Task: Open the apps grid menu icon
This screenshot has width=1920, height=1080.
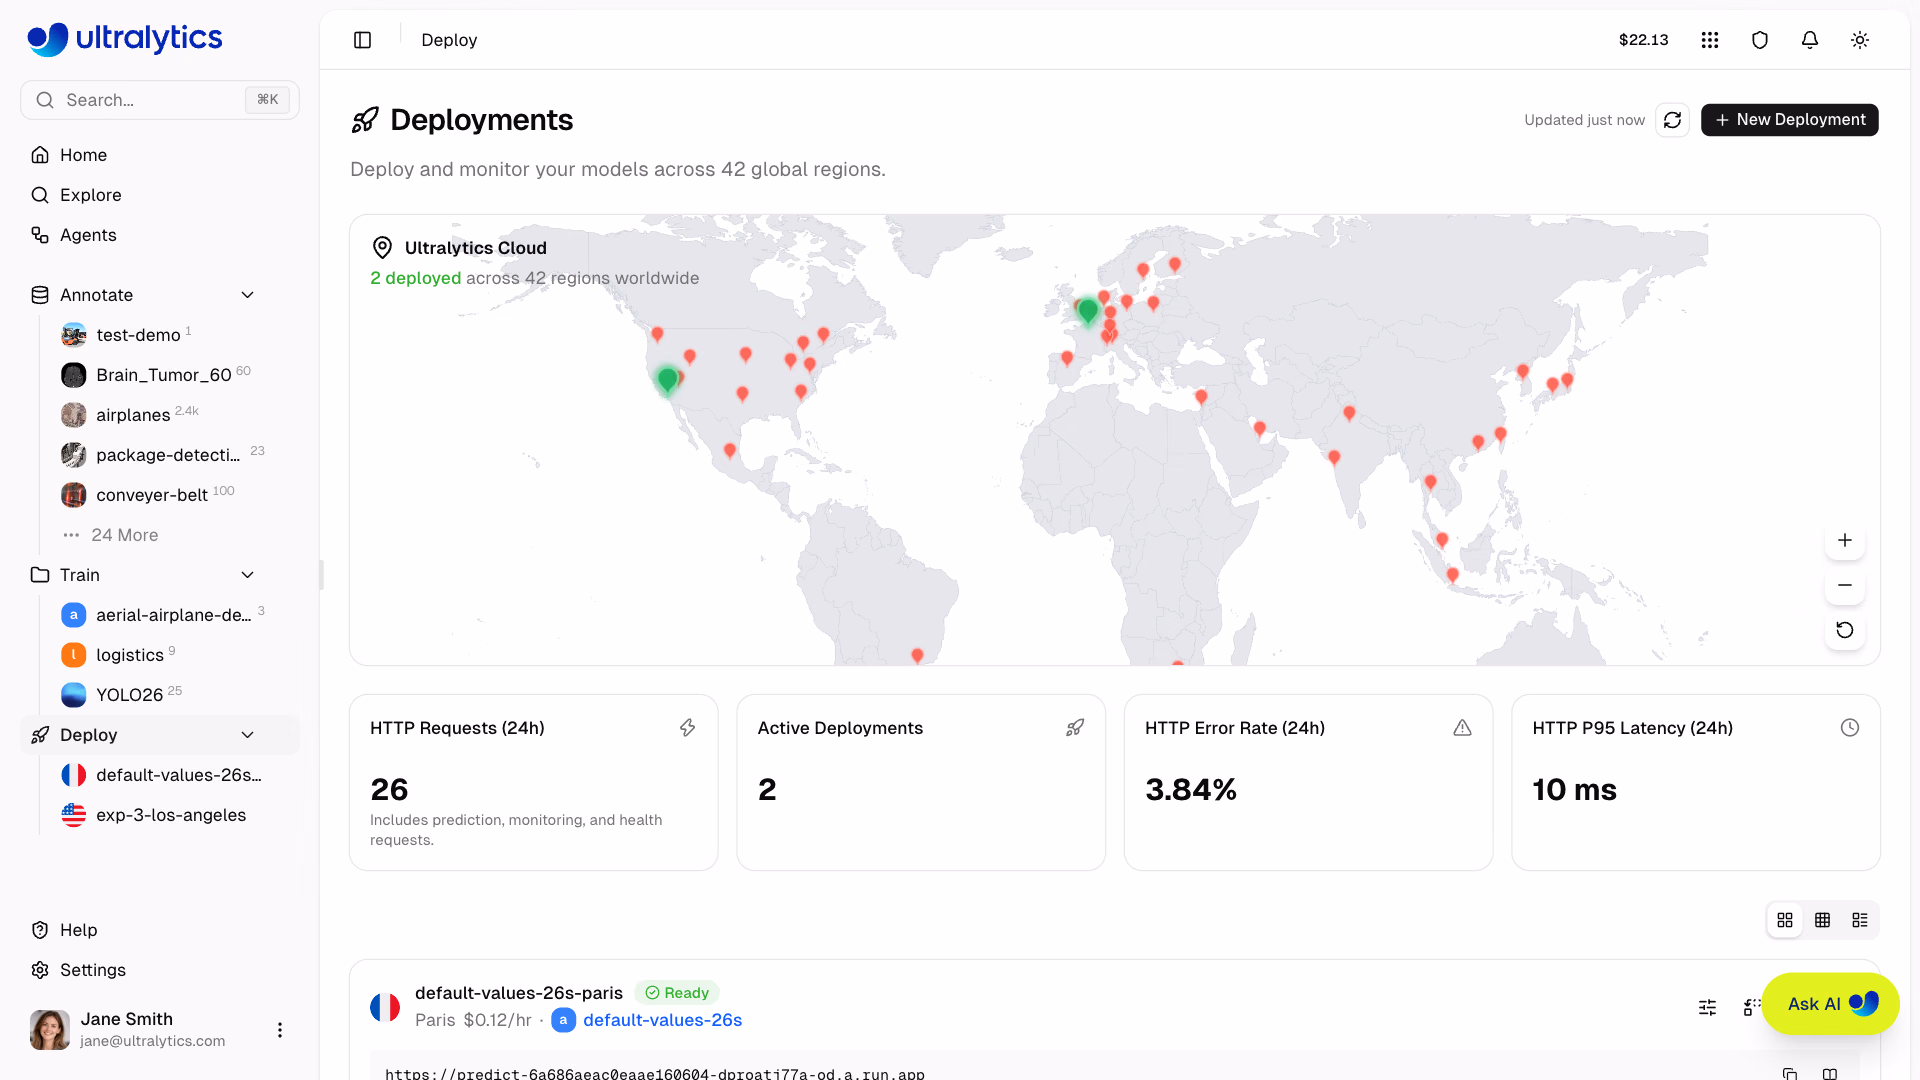Action: click(x=1710, y=40)
